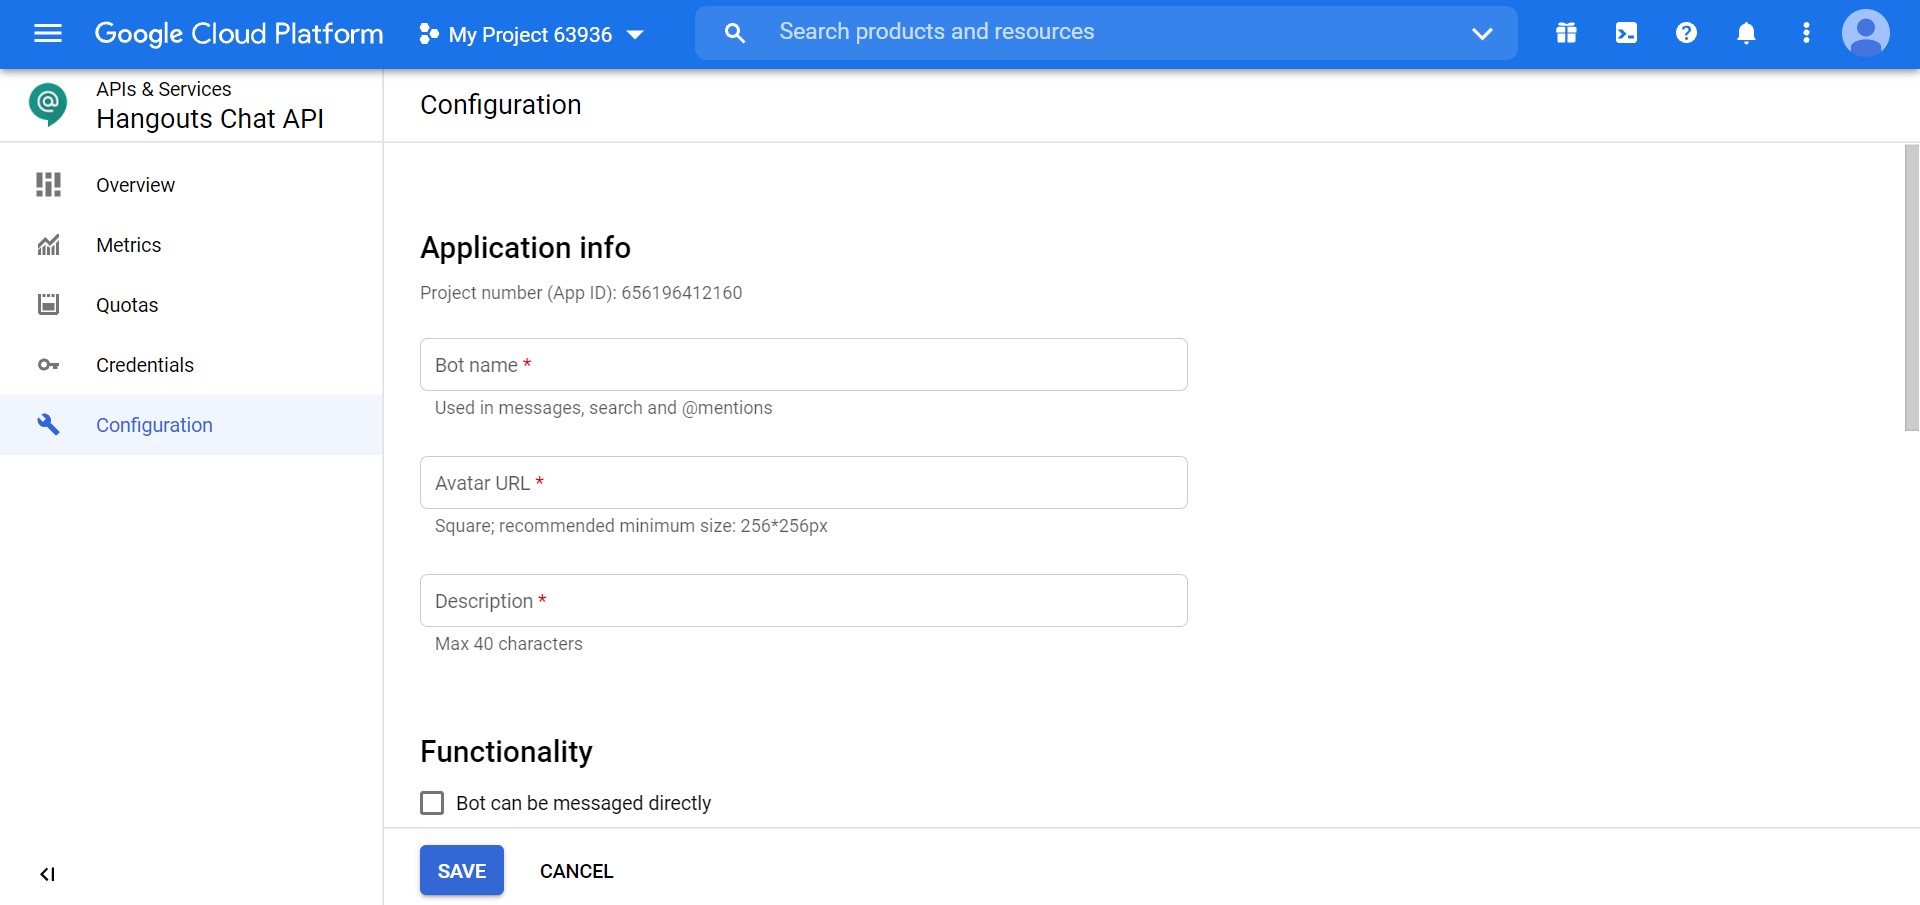Viewport: 1920px width, 905px height.
Task: Activate Cloud Shell terminal icon
Action: click(x=1626, y=33)
